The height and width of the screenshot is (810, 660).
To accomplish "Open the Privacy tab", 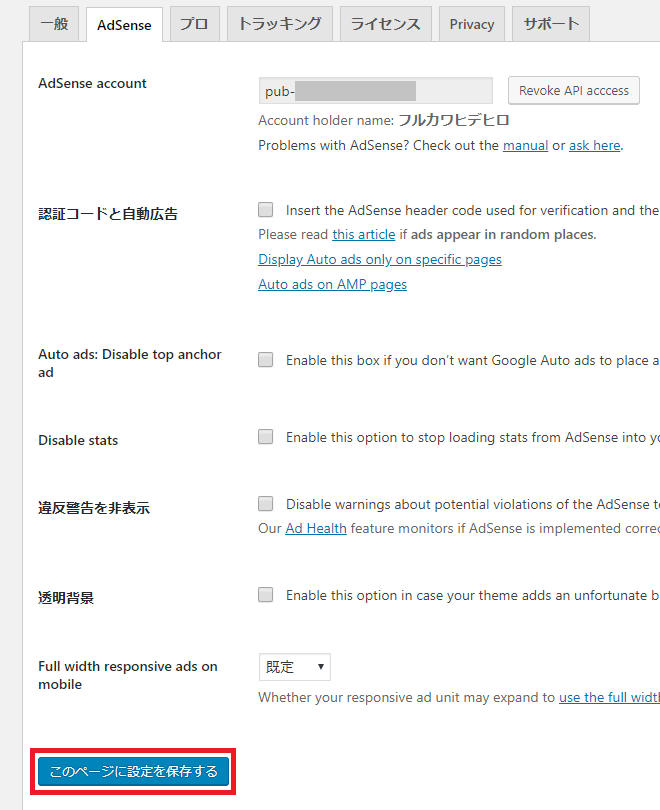I will pyautogui.click(x=472, y=24).
